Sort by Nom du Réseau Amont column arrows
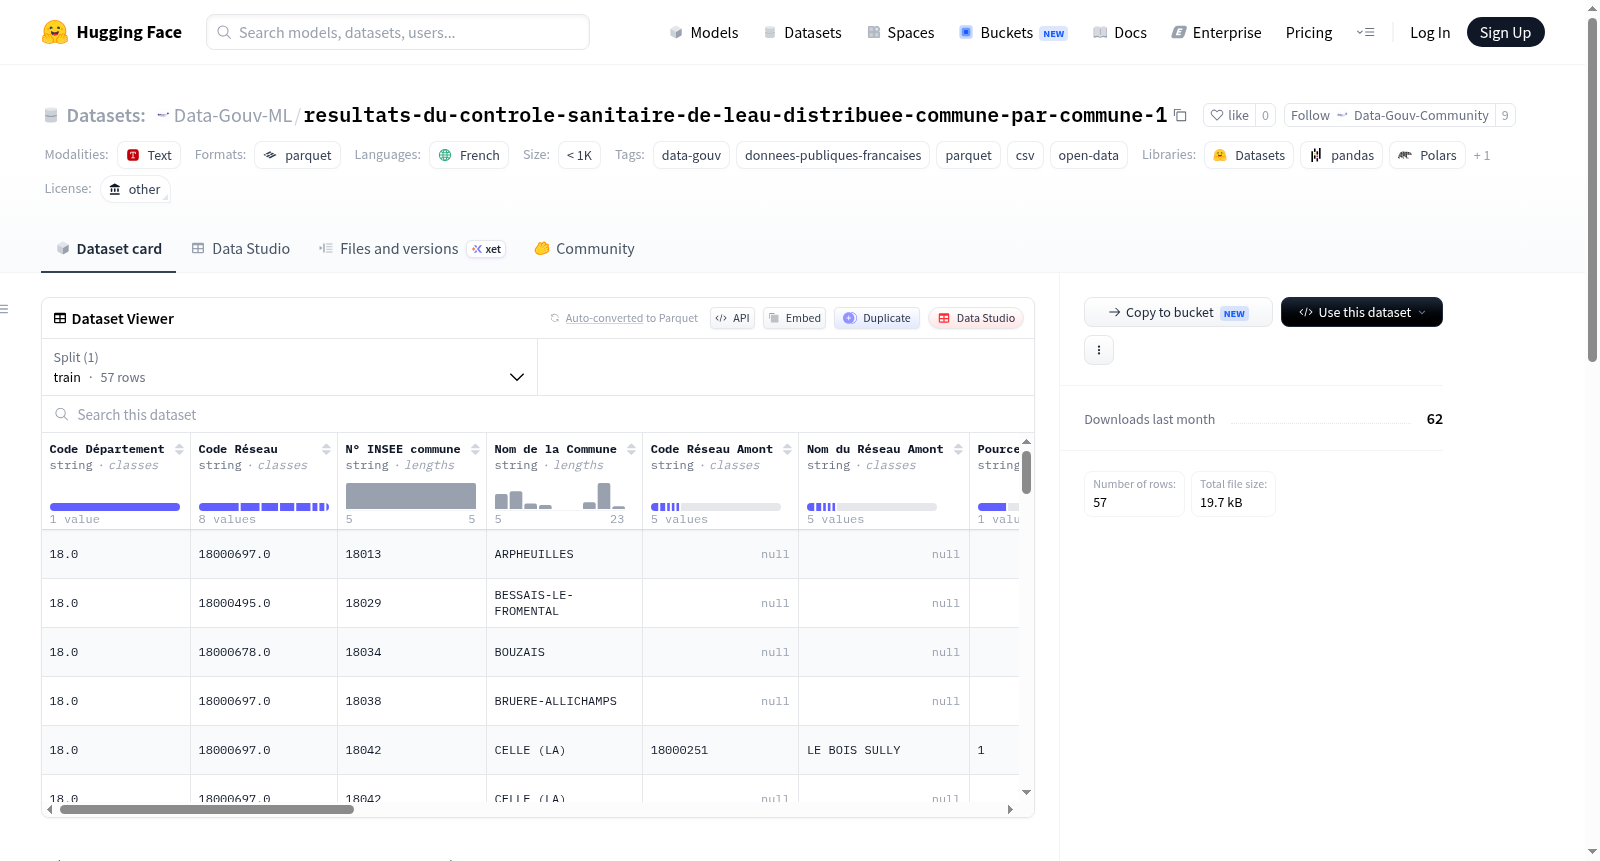The width and height of the screenshot is (1600, 861). click(x=958, y=449)
